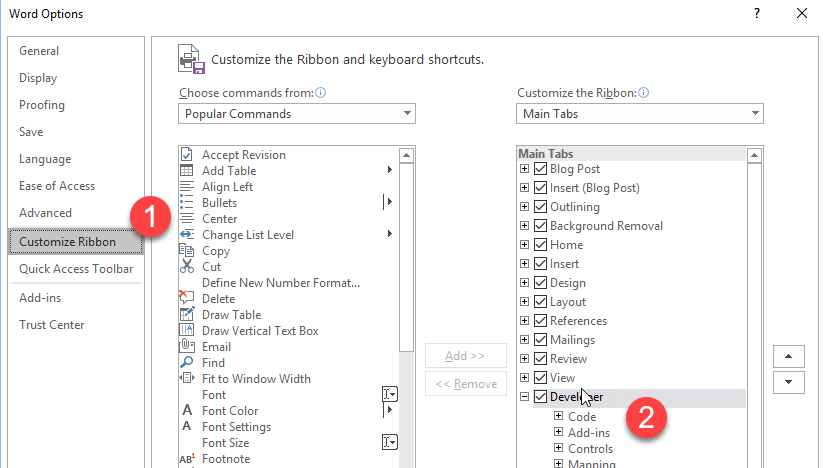This screenshot has width=823, height=468.
Task: Click the Draw Table pencil icon
Action: (x=187, y=314)
